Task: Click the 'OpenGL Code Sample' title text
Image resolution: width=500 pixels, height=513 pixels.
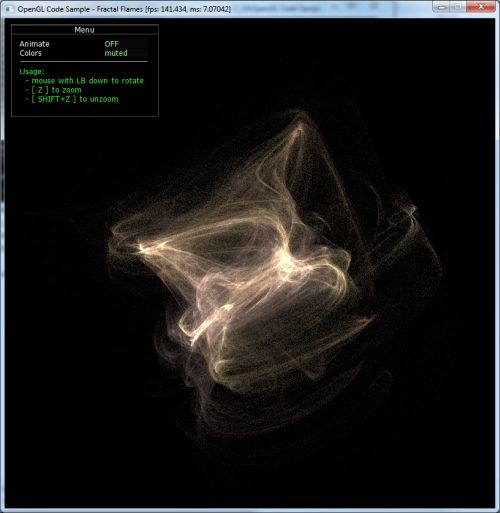Action: (x=54, y=9)
